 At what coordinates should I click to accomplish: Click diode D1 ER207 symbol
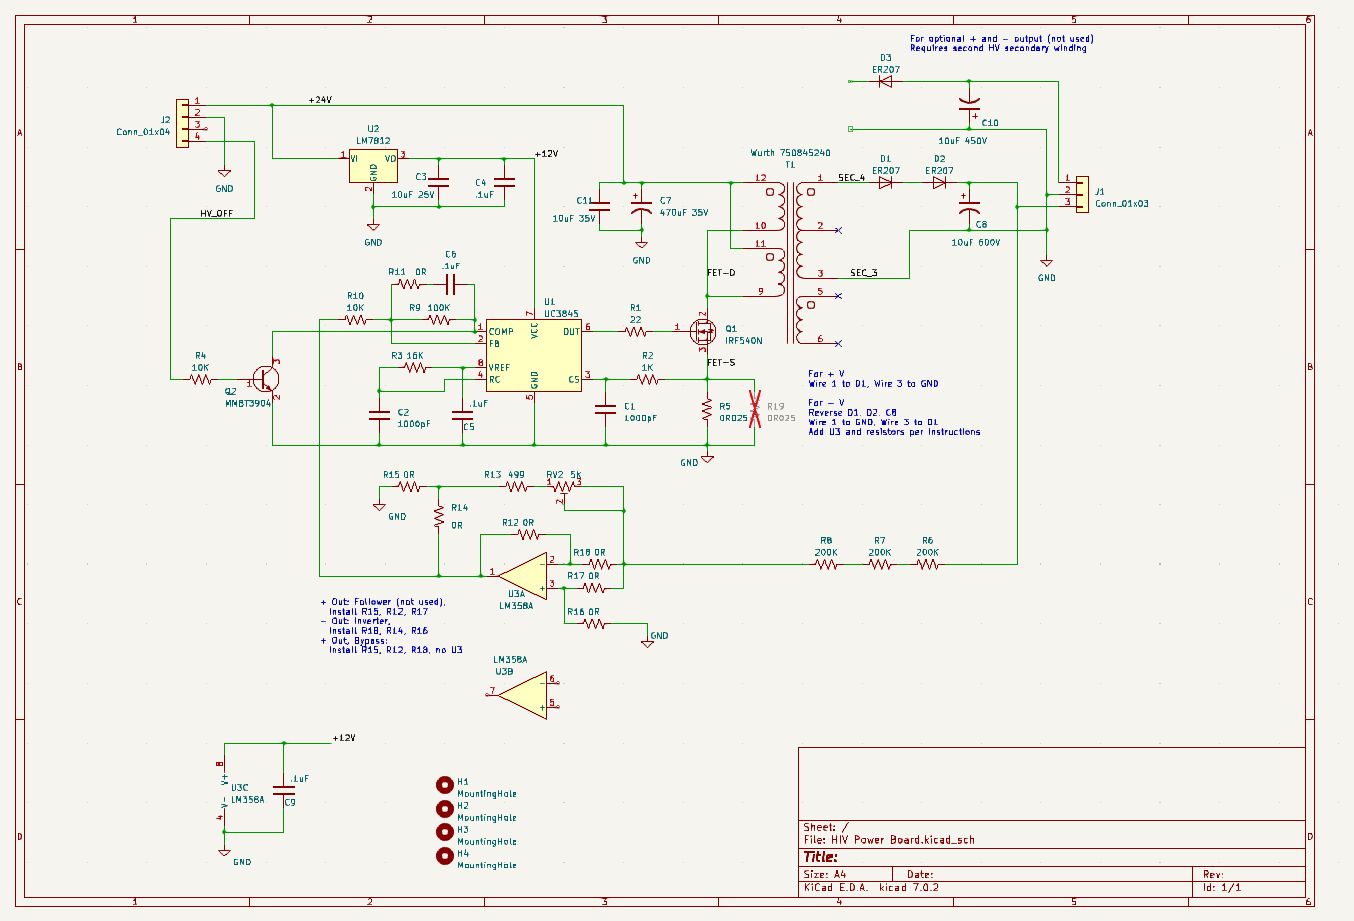pyautogui.click(x=885, y=183)
